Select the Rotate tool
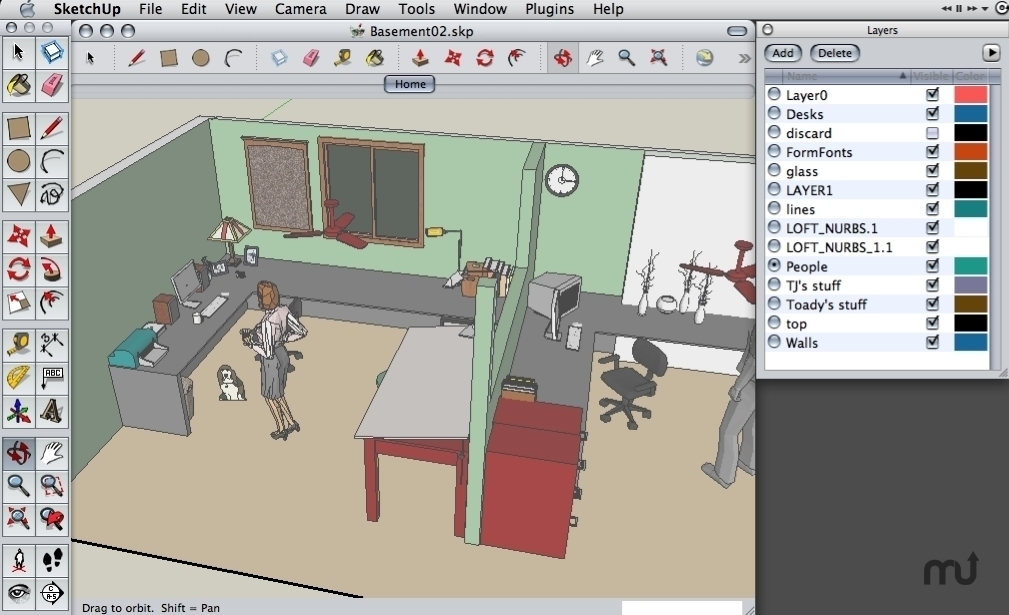Image resolution: width=1009 pixels, height=615 pixels. click(x=16, y=268)
